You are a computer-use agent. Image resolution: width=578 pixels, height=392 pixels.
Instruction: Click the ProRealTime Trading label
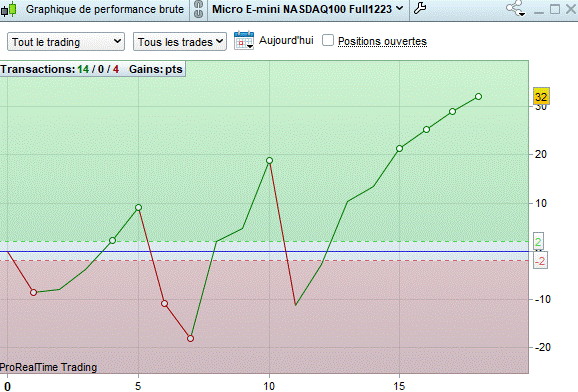click(48, 367)
